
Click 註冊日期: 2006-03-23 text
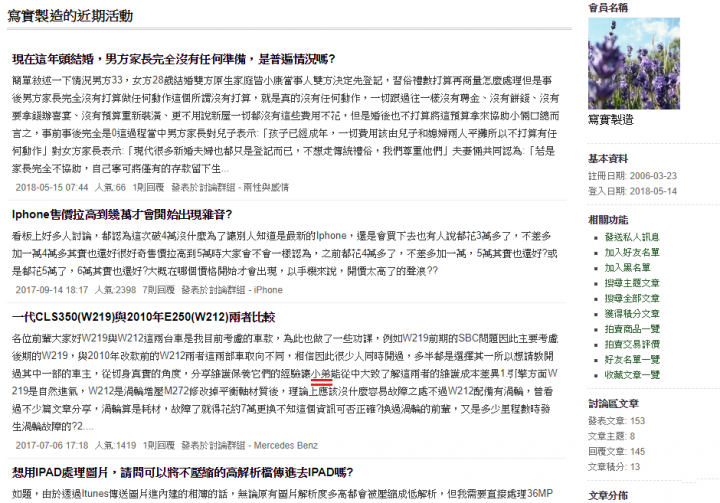632,176
